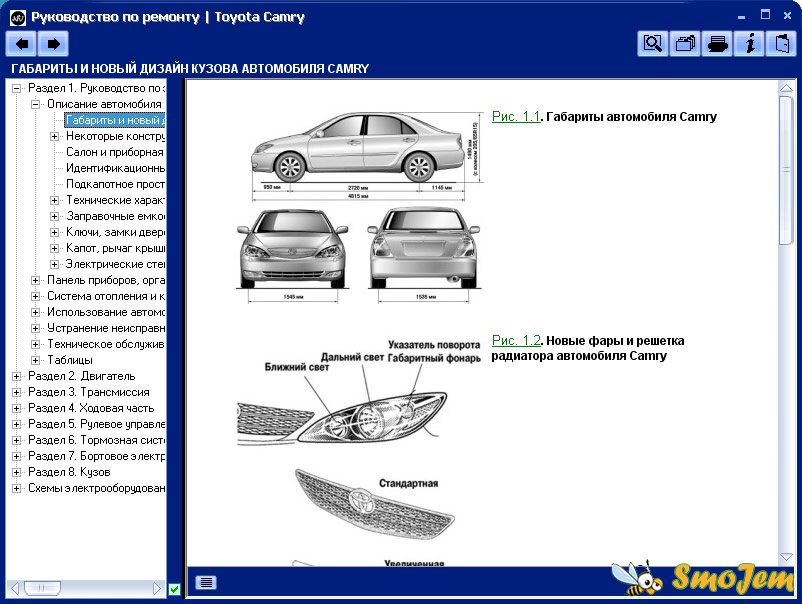
Task: Expand 'Раздел 7. Бортовое электро...' node
Action: tap(16, 456)
